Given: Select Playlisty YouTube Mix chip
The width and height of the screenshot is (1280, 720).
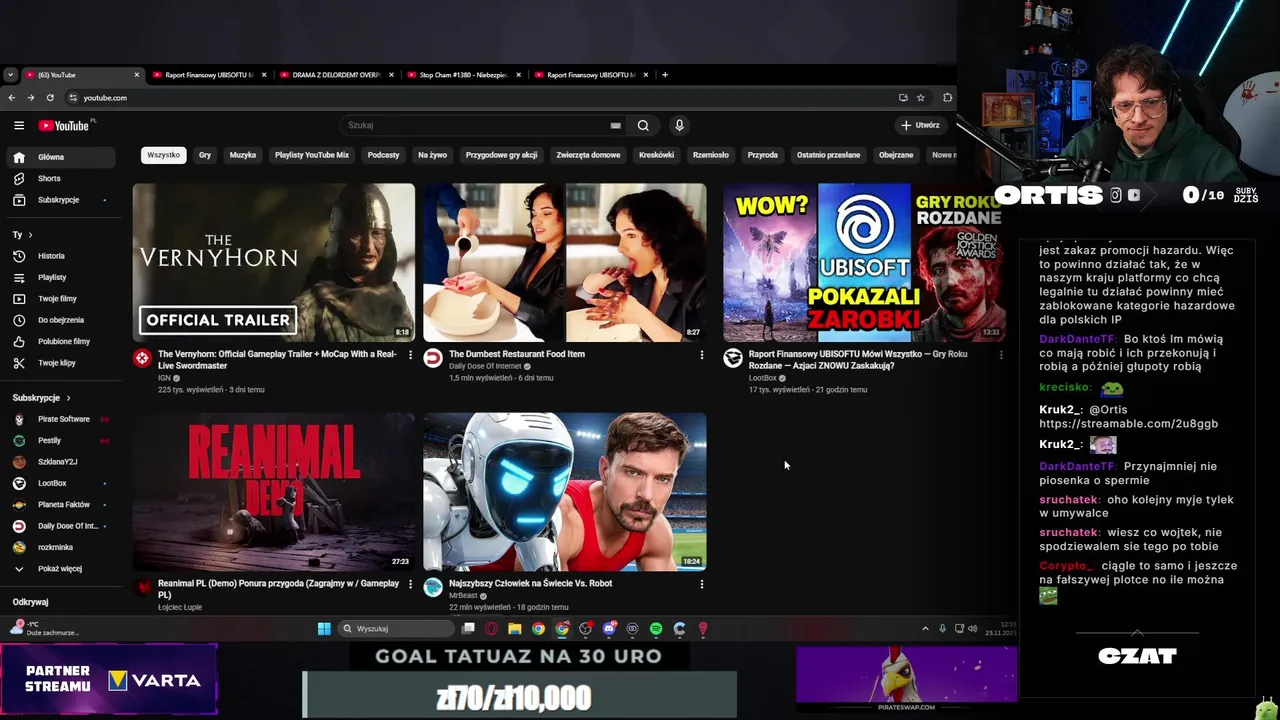Looking at the screenshot, I should [312, 155].
